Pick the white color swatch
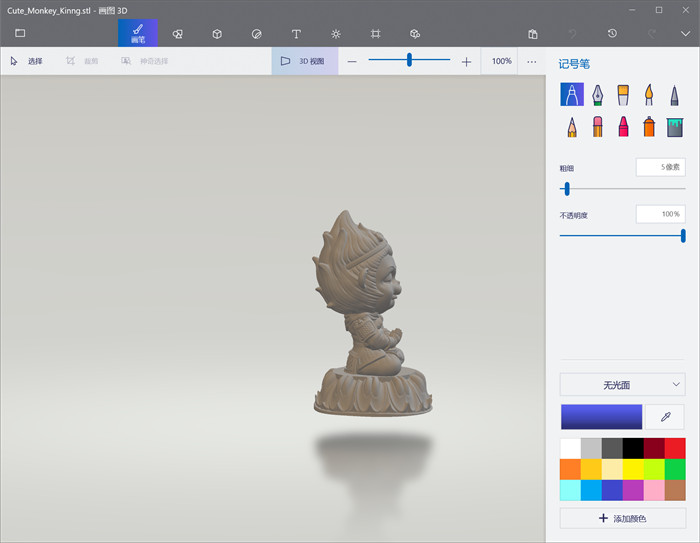 click(x=570, y=448)
